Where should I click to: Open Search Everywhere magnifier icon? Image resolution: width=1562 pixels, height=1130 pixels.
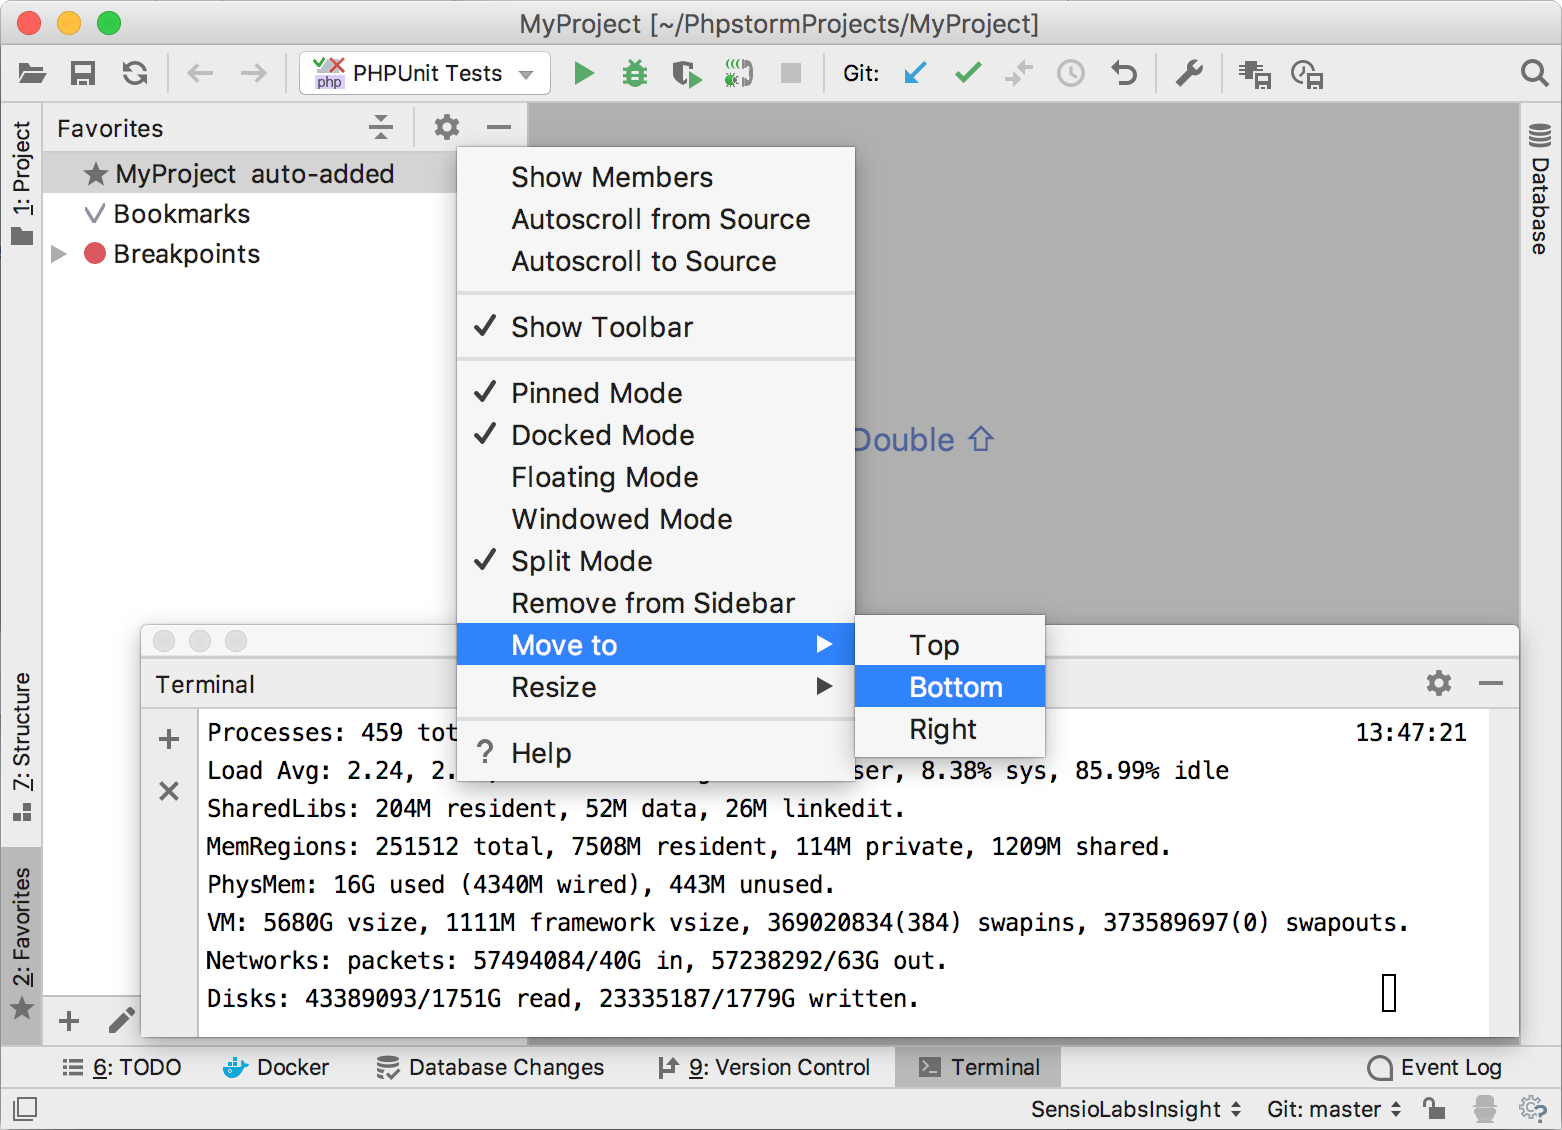pyautogui.click(x=1534, y=73)
